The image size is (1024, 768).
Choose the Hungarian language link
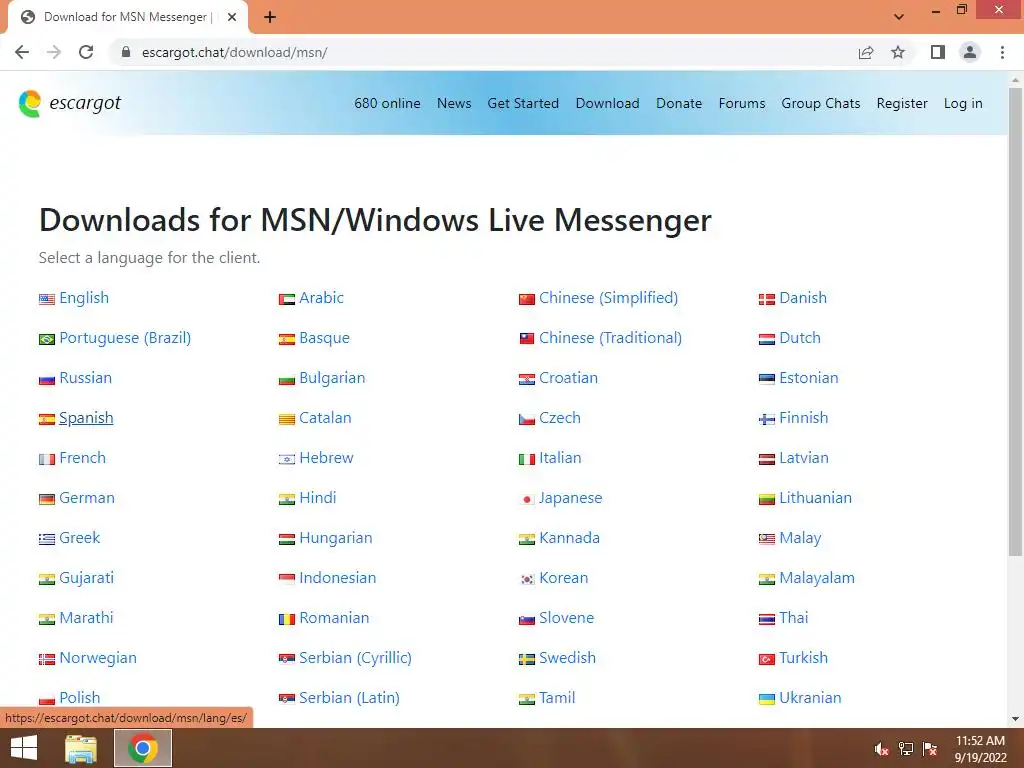click(336, 537)
